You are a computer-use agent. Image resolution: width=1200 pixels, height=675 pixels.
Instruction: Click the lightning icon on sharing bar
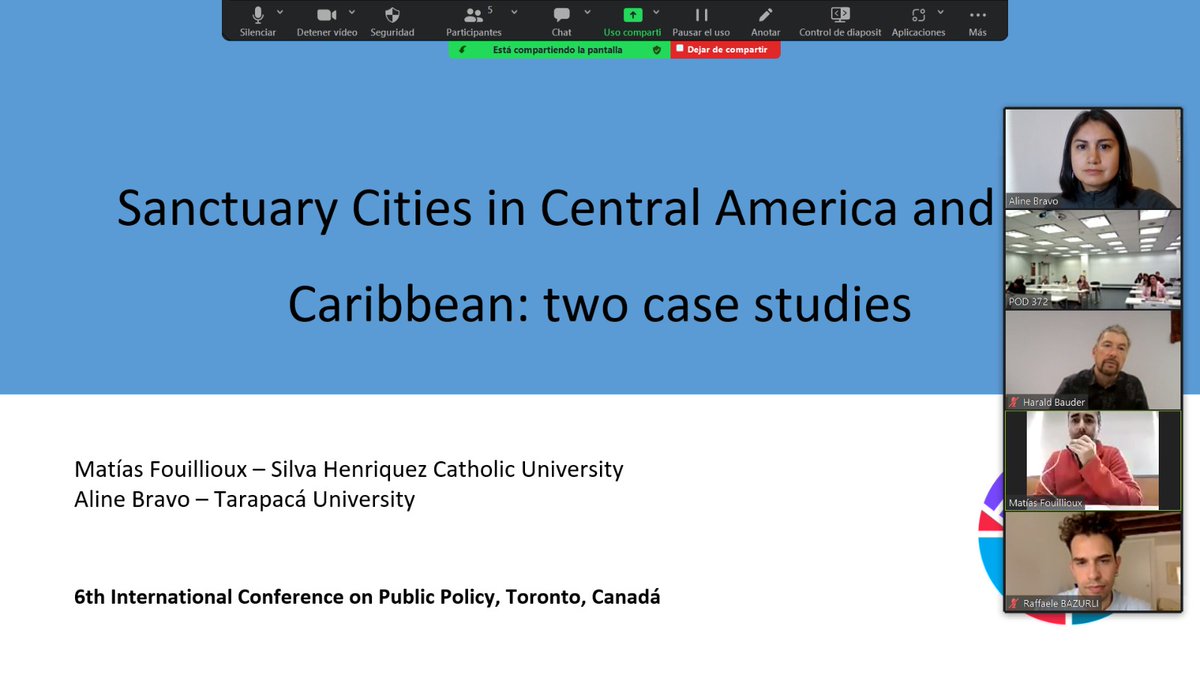(462, 49)
